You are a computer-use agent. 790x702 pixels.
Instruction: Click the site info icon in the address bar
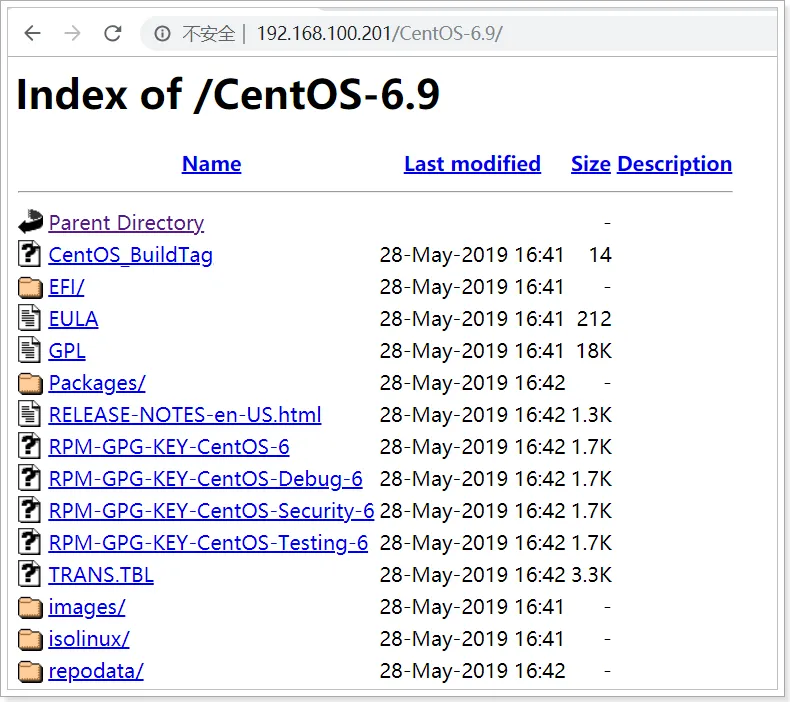[x=162, y=34]
